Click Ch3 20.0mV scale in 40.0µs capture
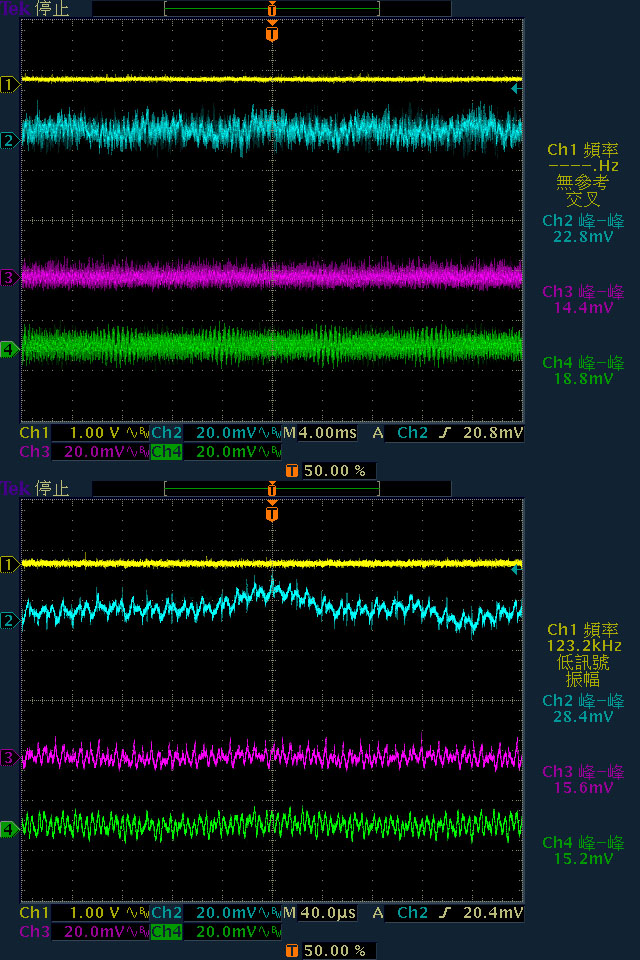The width and height of the screenshot is (640, 960). [x=94, y=932]
